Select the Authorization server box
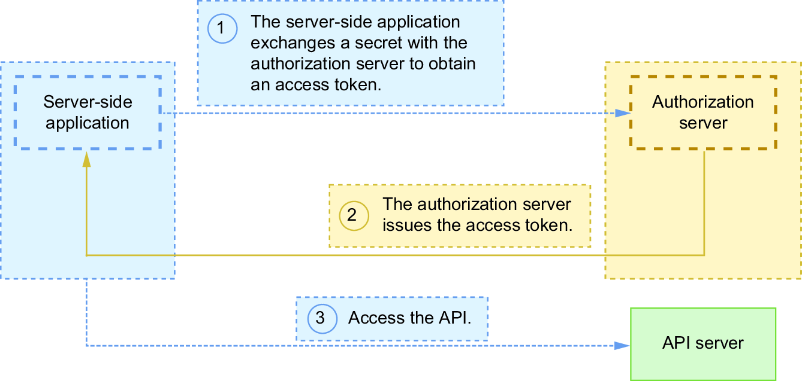Viewport: 802px width, 381px height. [703, 113]
